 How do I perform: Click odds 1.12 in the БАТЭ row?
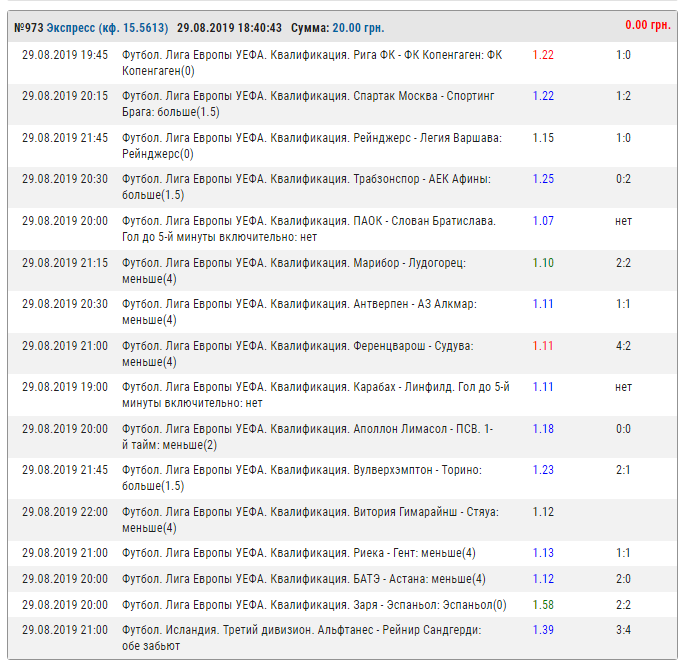(543, 579)
